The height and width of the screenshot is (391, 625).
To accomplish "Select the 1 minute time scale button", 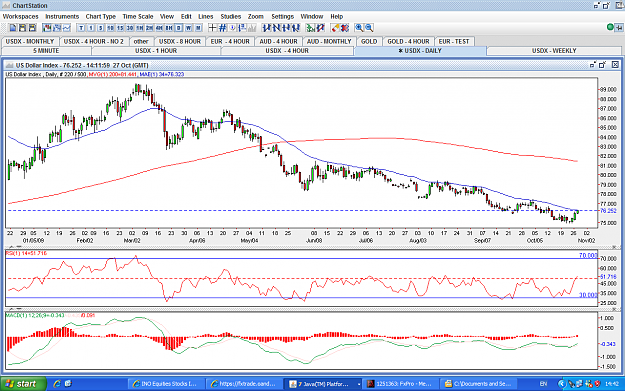I will coord(91,28).
